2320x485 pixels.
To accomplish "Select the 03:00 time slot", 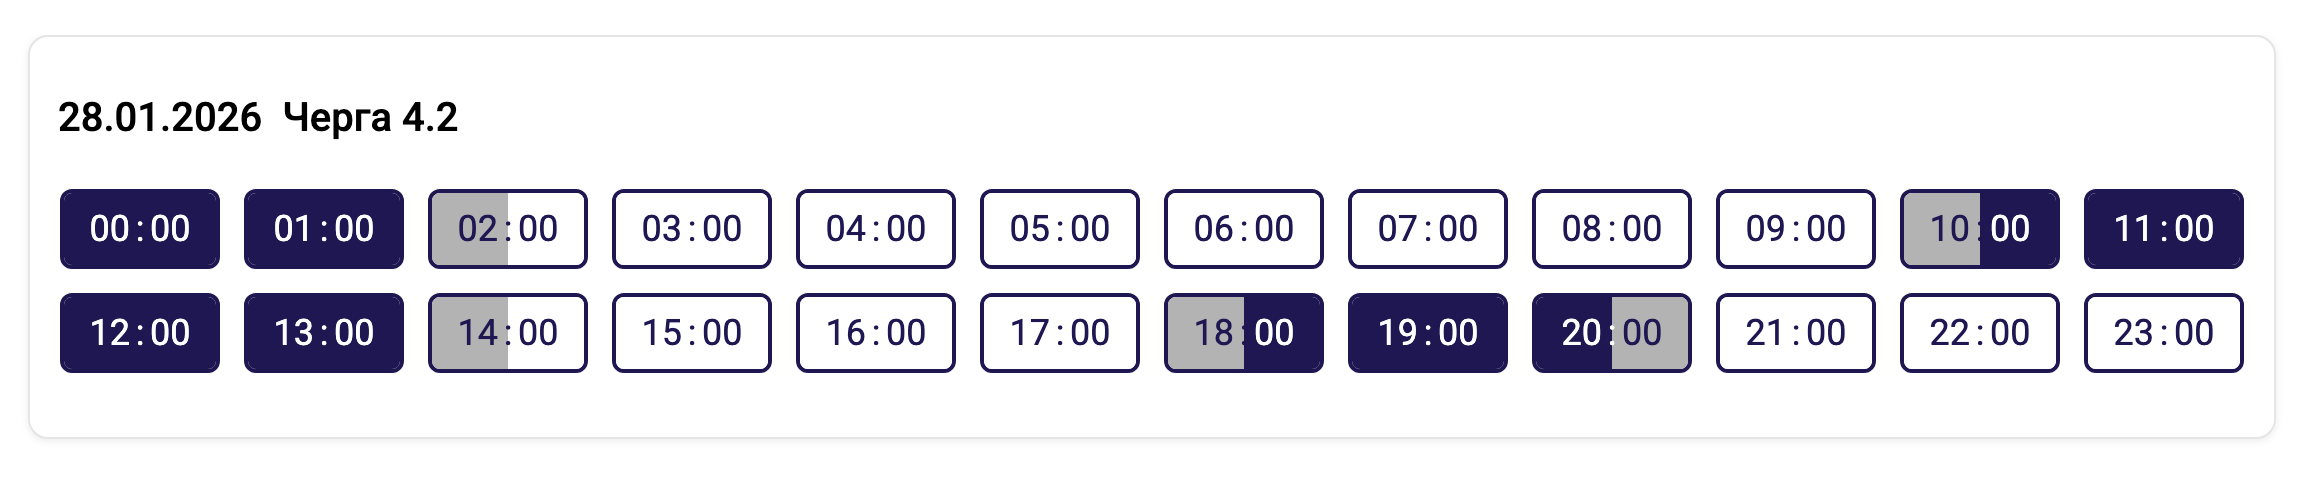I will 692,229.
